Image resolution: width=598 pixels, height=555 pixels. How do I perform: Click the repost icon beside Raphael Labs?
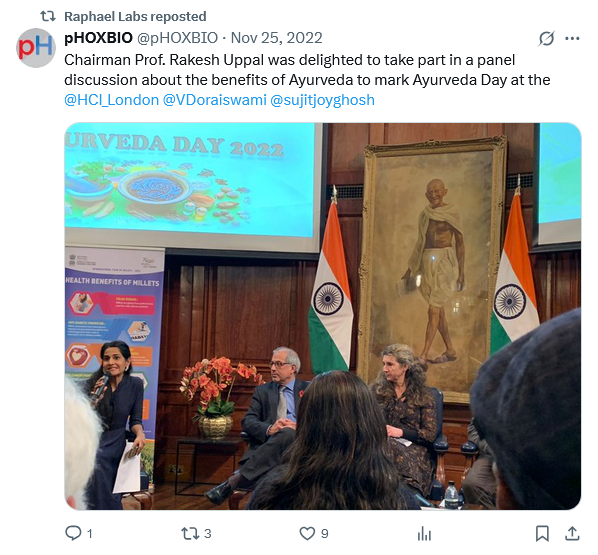click(48, 16)
